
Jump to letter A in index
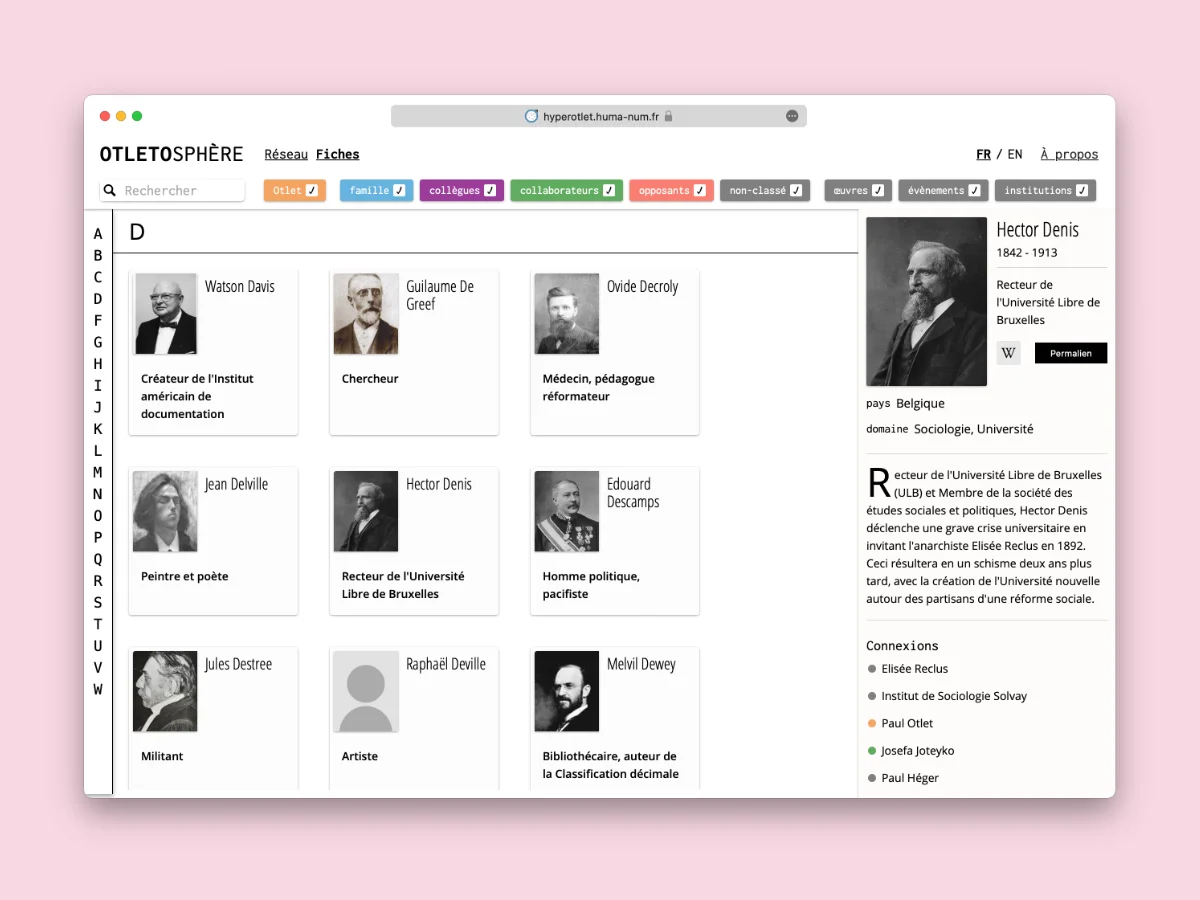(98, 234)
